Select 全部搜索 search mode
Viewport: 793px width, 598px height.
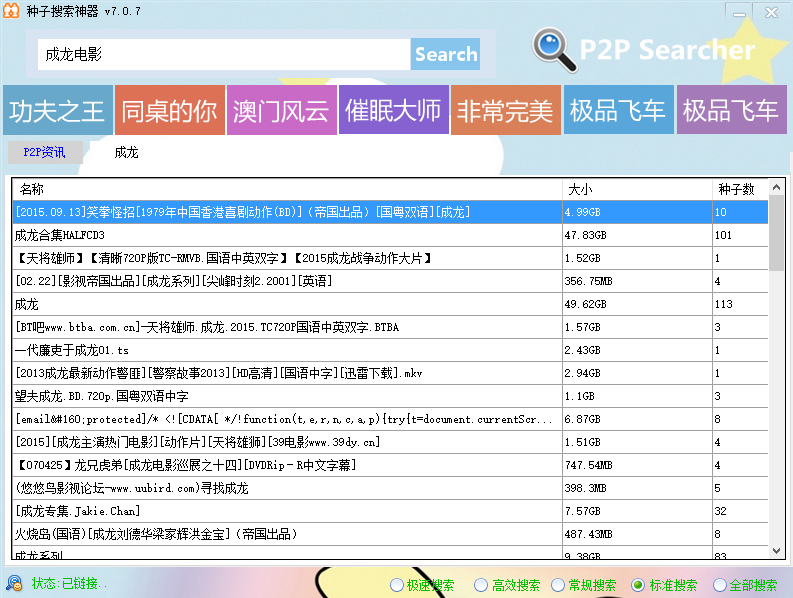pyautogui.click(x=745, y=585)
